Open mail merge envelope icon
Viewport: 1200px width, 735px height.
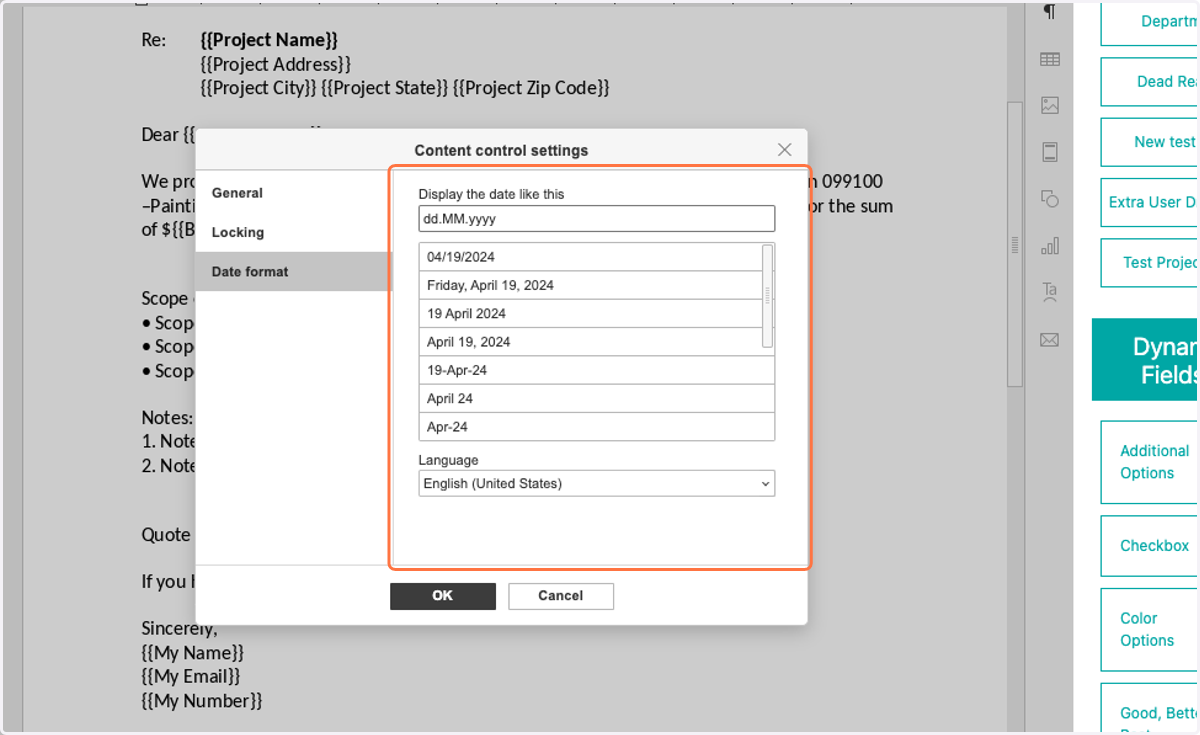pyautogui.click(x=1049, y=340)
